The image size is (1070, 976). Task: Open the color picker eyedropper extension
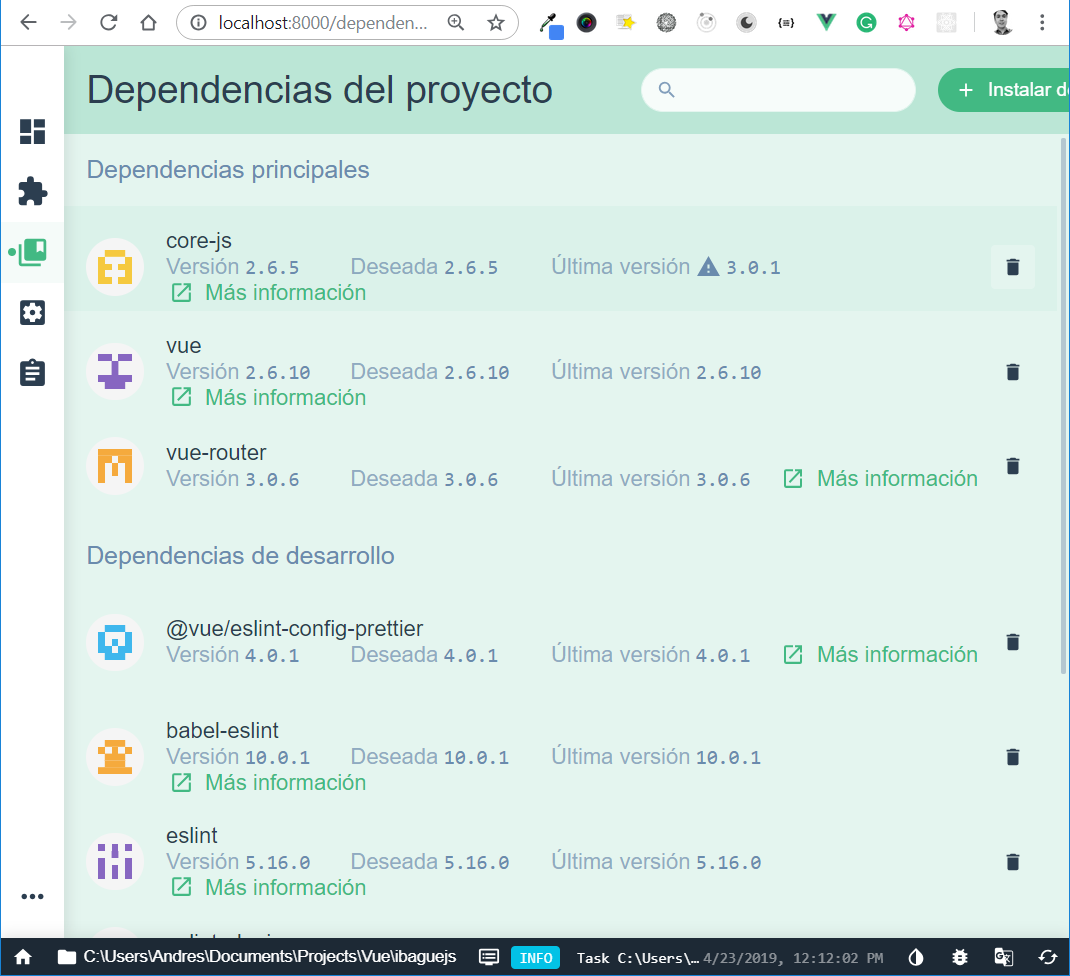point(551,25)
